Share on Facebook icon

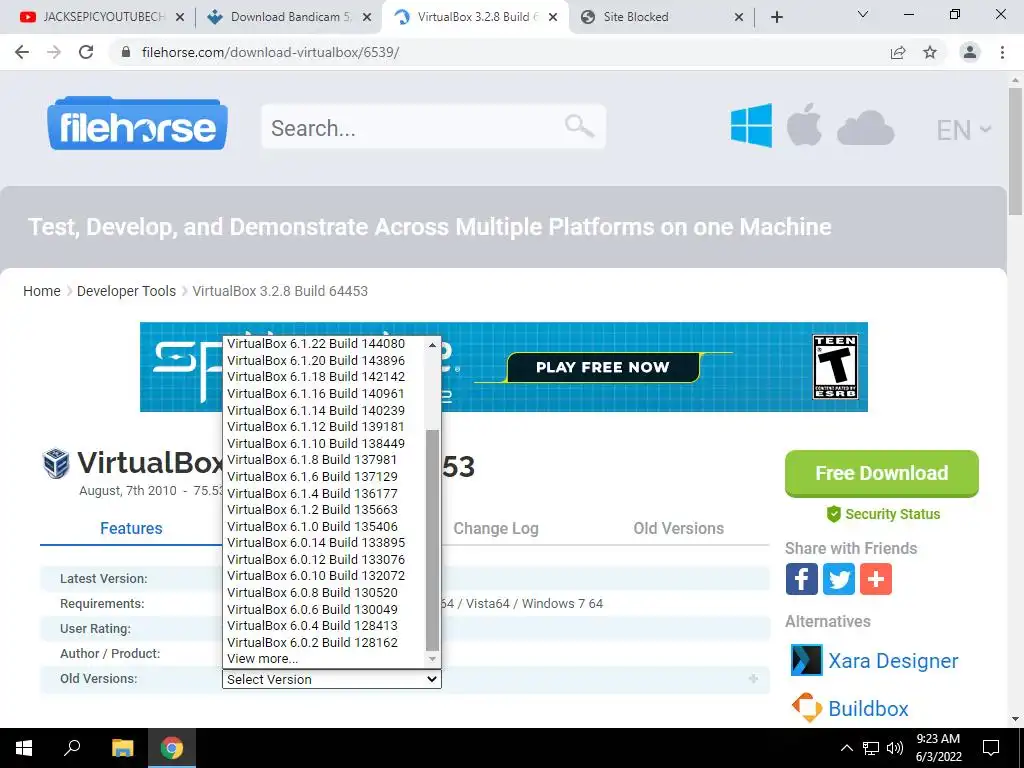point(801,579)
